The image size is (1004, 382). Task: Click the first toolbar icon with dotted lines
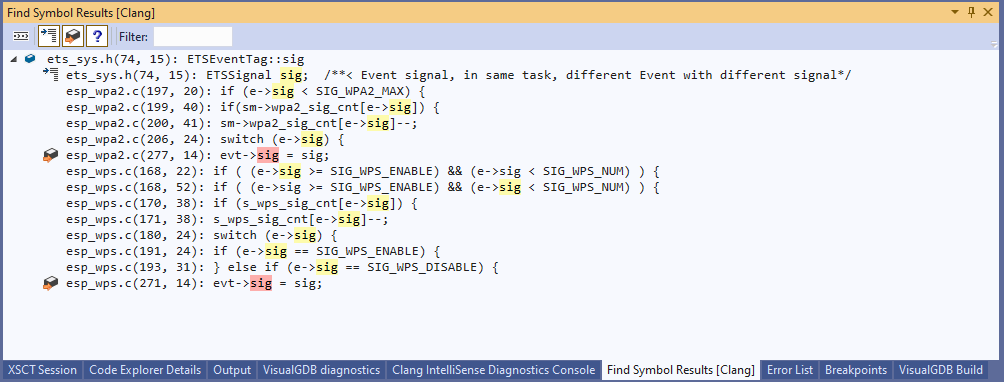21,36
